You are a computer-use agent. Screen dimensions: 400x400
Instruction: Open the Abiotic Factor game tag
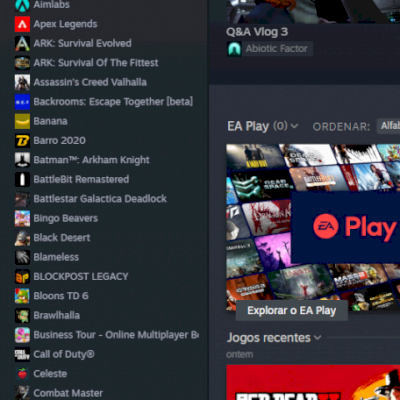click(277, 49)
